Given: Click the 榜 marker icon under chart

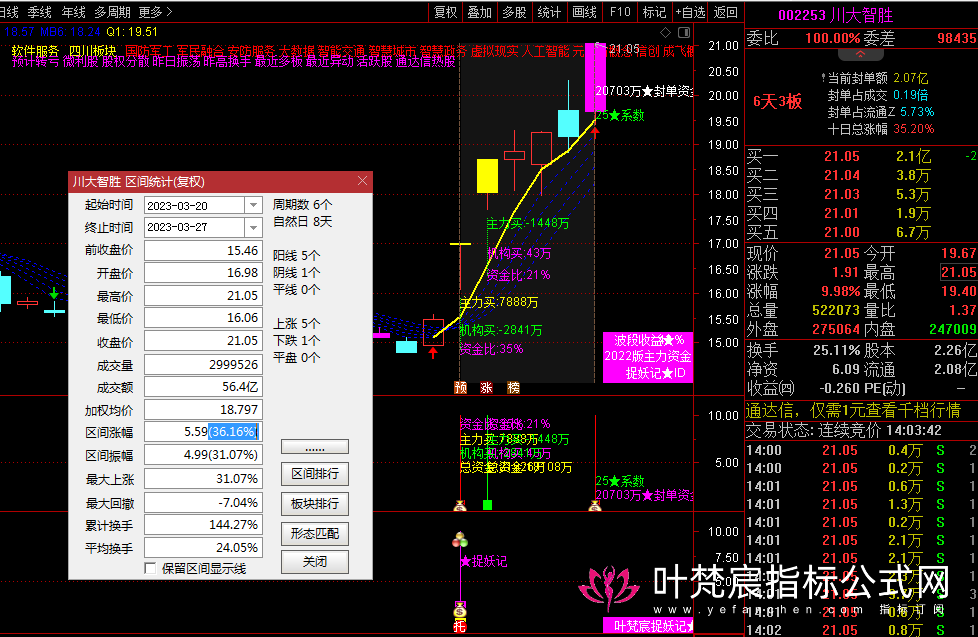Looking at the screenshot, I should [513, 387].
